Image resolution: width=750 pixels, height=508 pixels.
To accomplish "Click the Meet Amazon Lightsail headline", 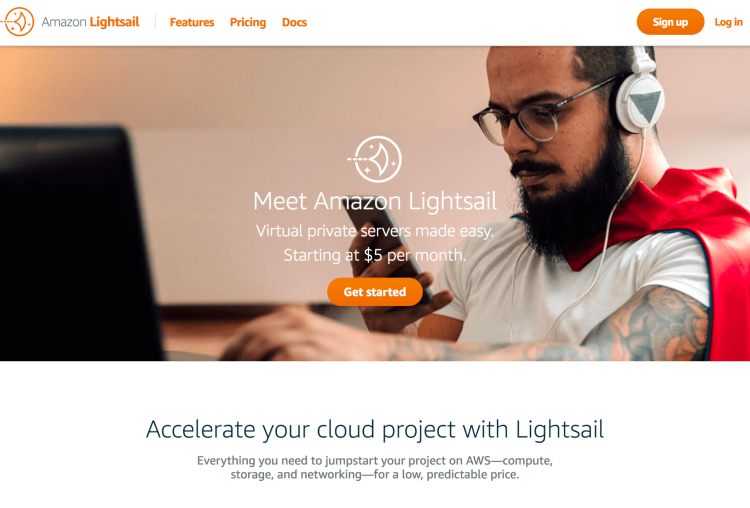I will [375, 201].
